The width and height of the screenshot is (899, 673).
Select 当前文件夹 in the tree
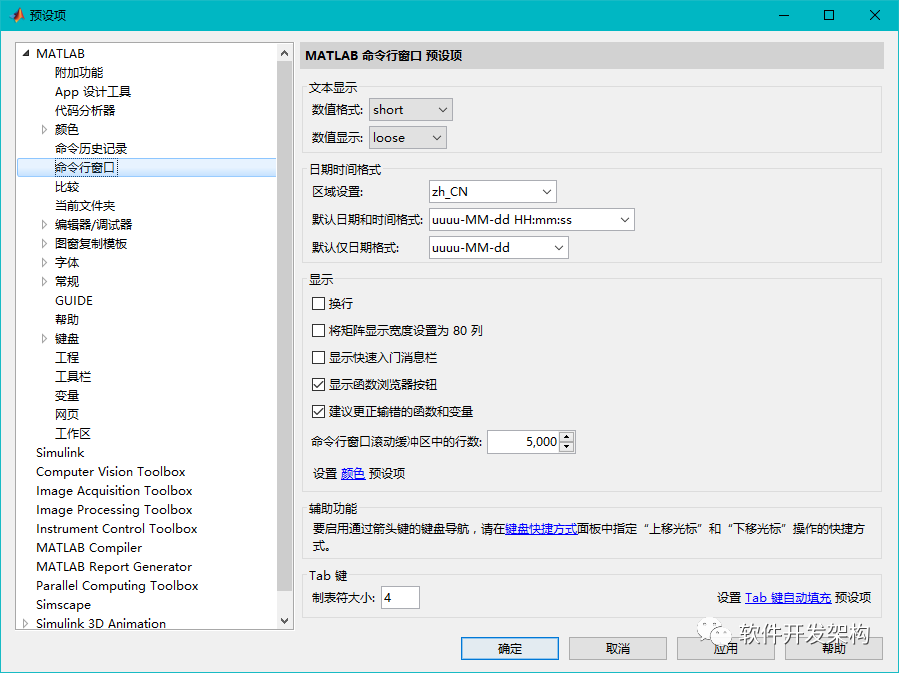(x=85, y=206)
